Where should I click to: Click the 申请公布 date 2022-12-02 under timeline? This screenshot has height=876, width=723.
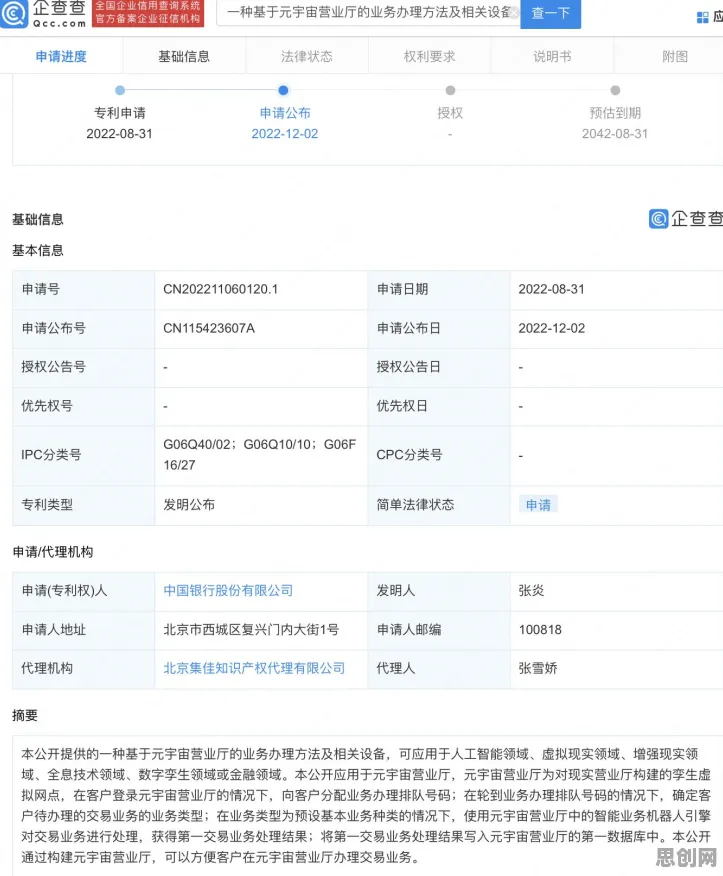click(x=284, y=134)
